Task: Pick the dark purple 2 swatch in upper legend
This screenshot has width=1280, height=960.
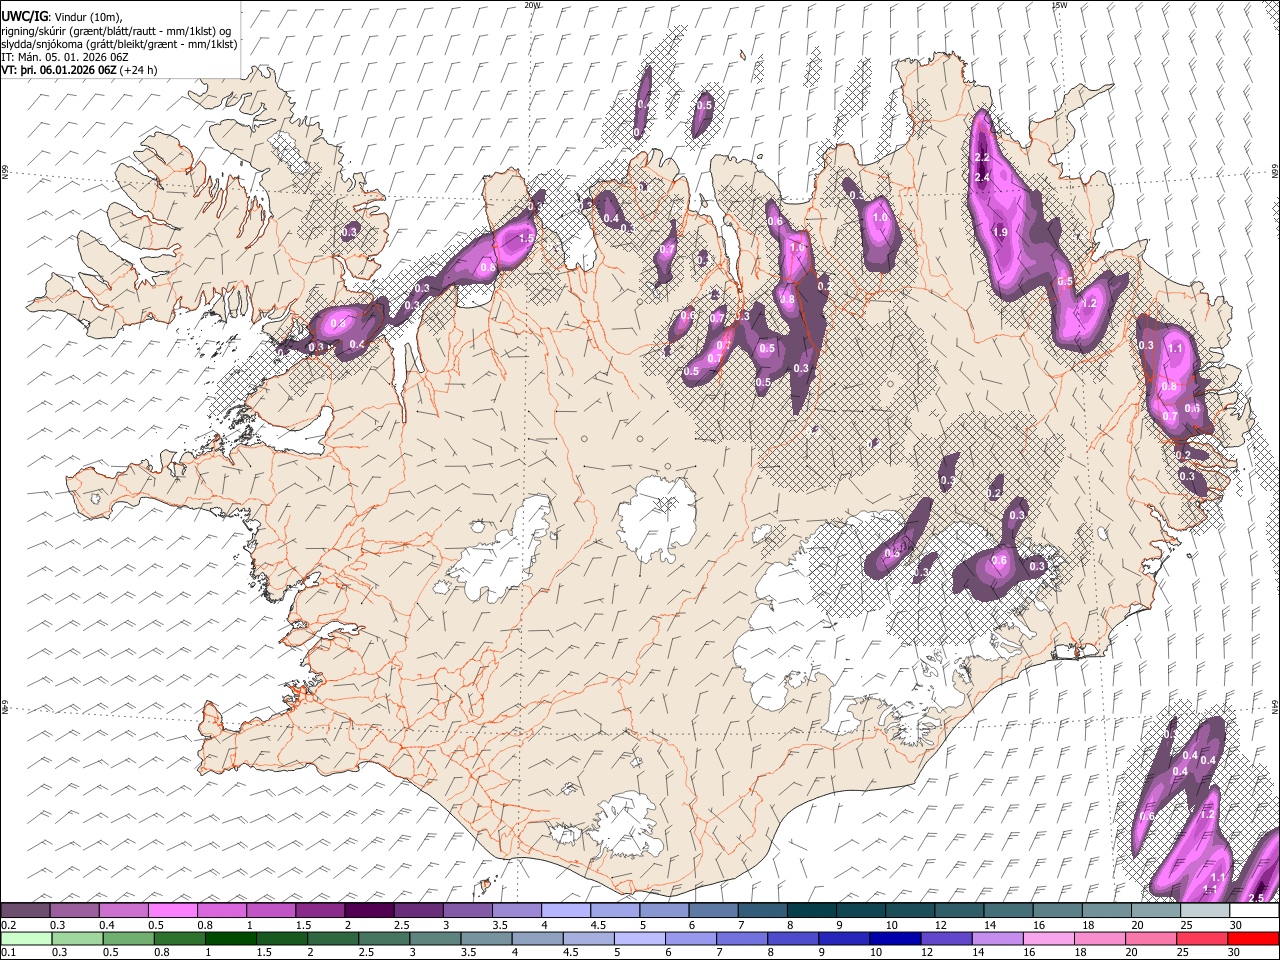Action: coord(370,910)
